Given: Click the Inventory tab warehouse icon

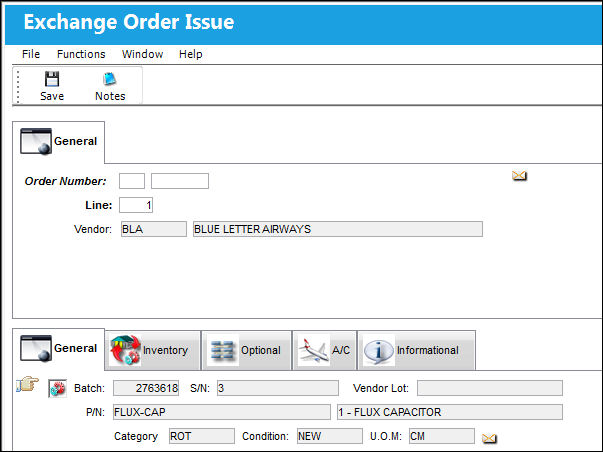Looking at the screenshot, I should [x=125, y=350].
